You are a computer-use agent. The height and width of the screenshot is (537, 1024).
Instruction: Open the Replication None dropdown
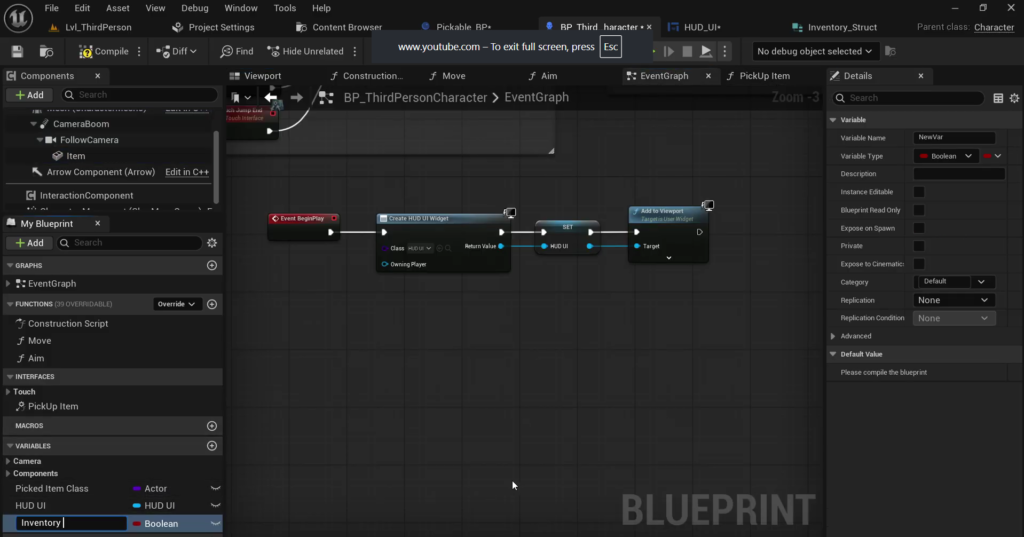(953, 300)
